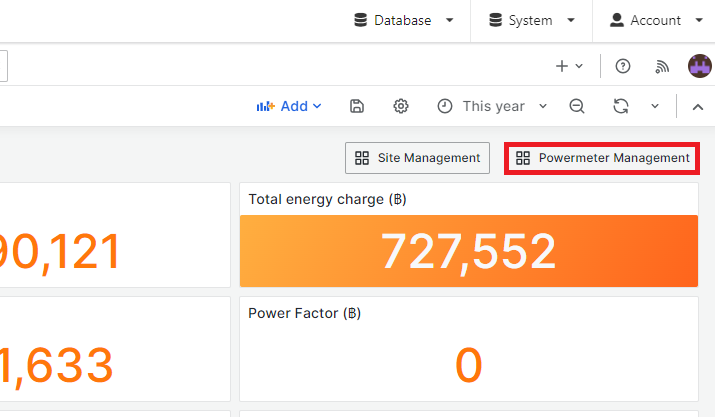
Task: Click the Power Factor value 0
Action: 468,365
